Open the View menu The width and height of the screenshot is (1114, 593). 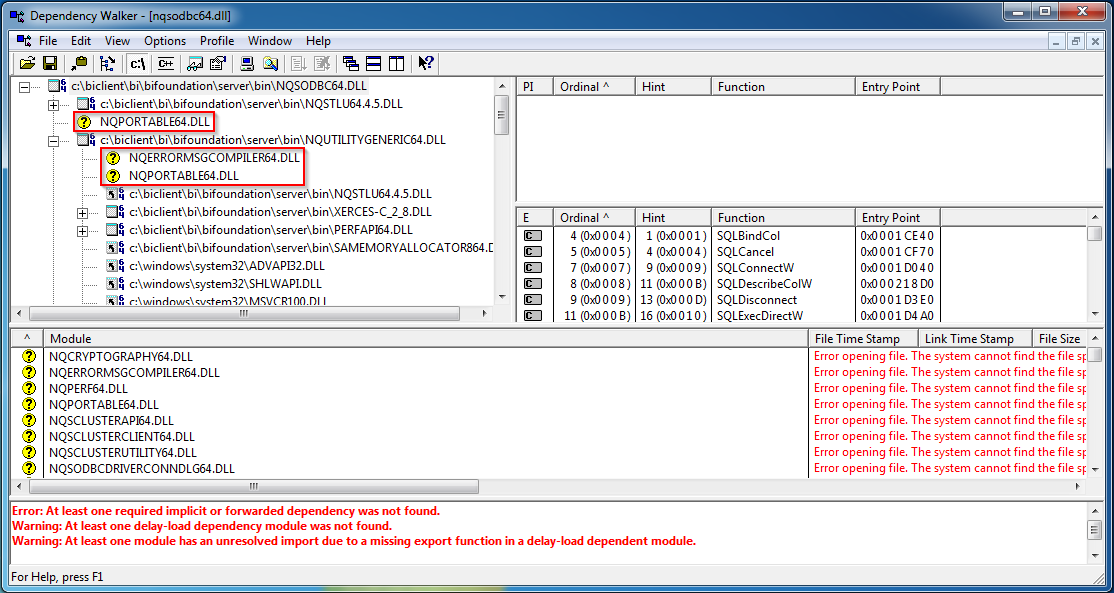coord(117,40)
